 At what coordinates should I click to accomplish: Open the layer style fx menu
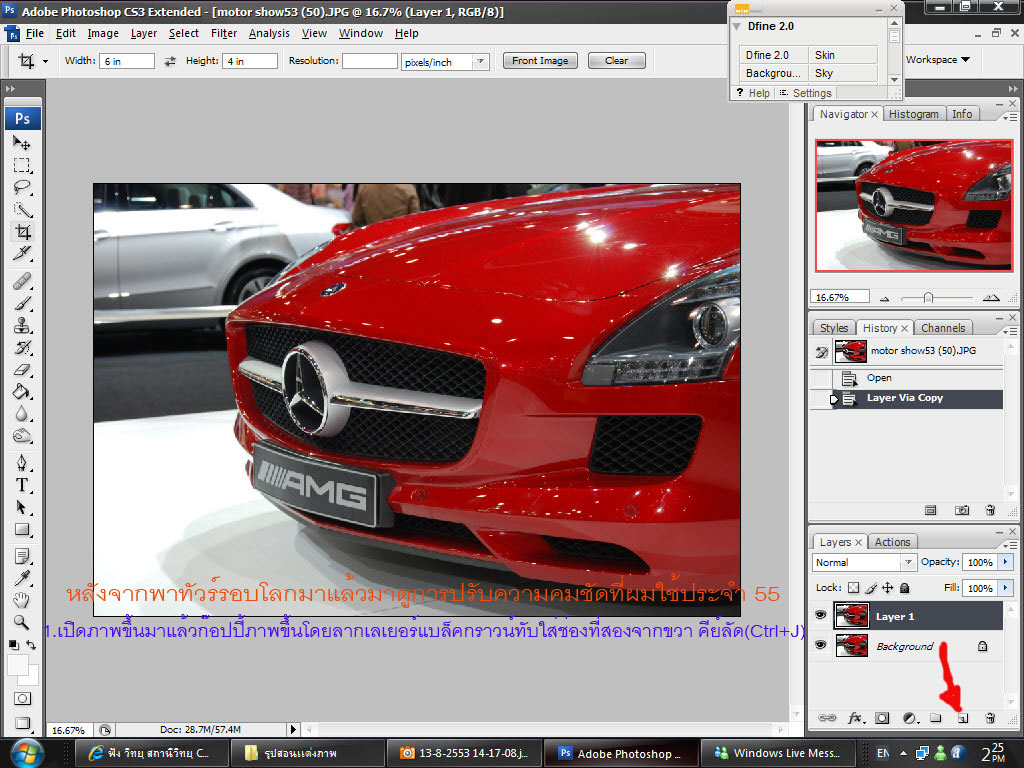(x=856, y=718)
